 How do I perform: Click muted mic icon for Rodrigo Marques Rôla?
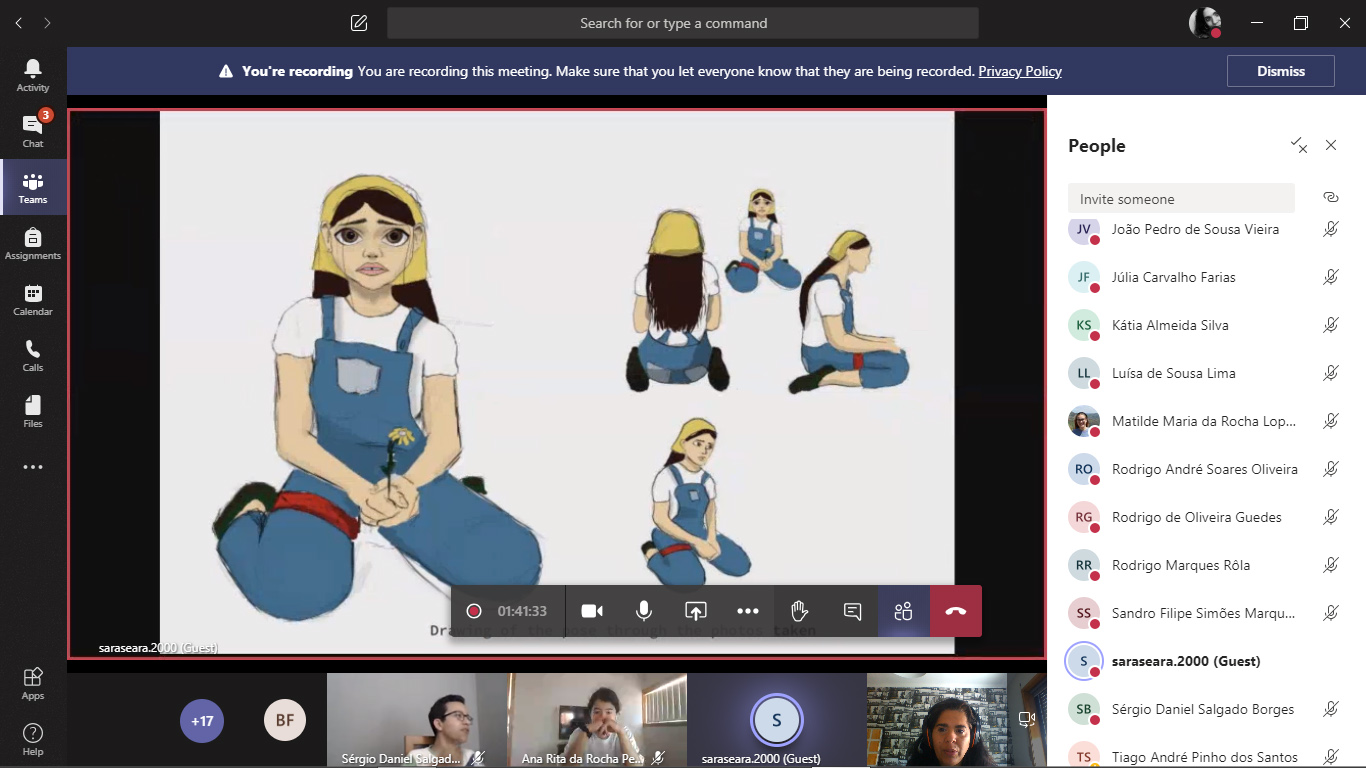[x=1330, y=565]
